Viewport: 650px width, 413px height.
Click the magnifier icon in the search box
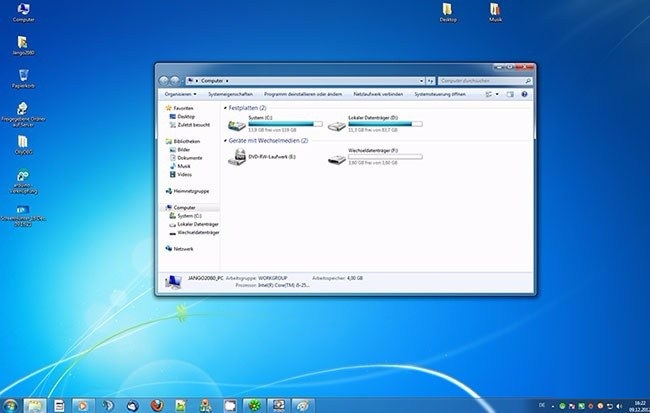click(528, 81)
